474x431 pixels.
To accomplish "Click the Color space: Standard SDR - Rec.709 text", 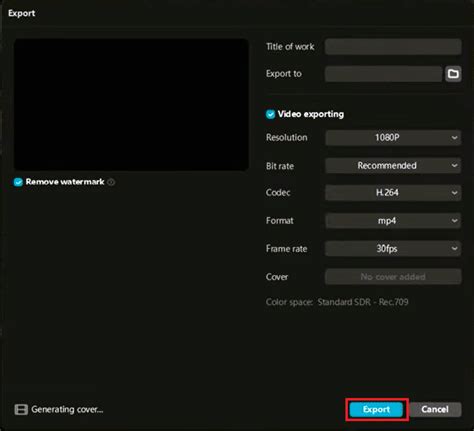I will 337,302.
